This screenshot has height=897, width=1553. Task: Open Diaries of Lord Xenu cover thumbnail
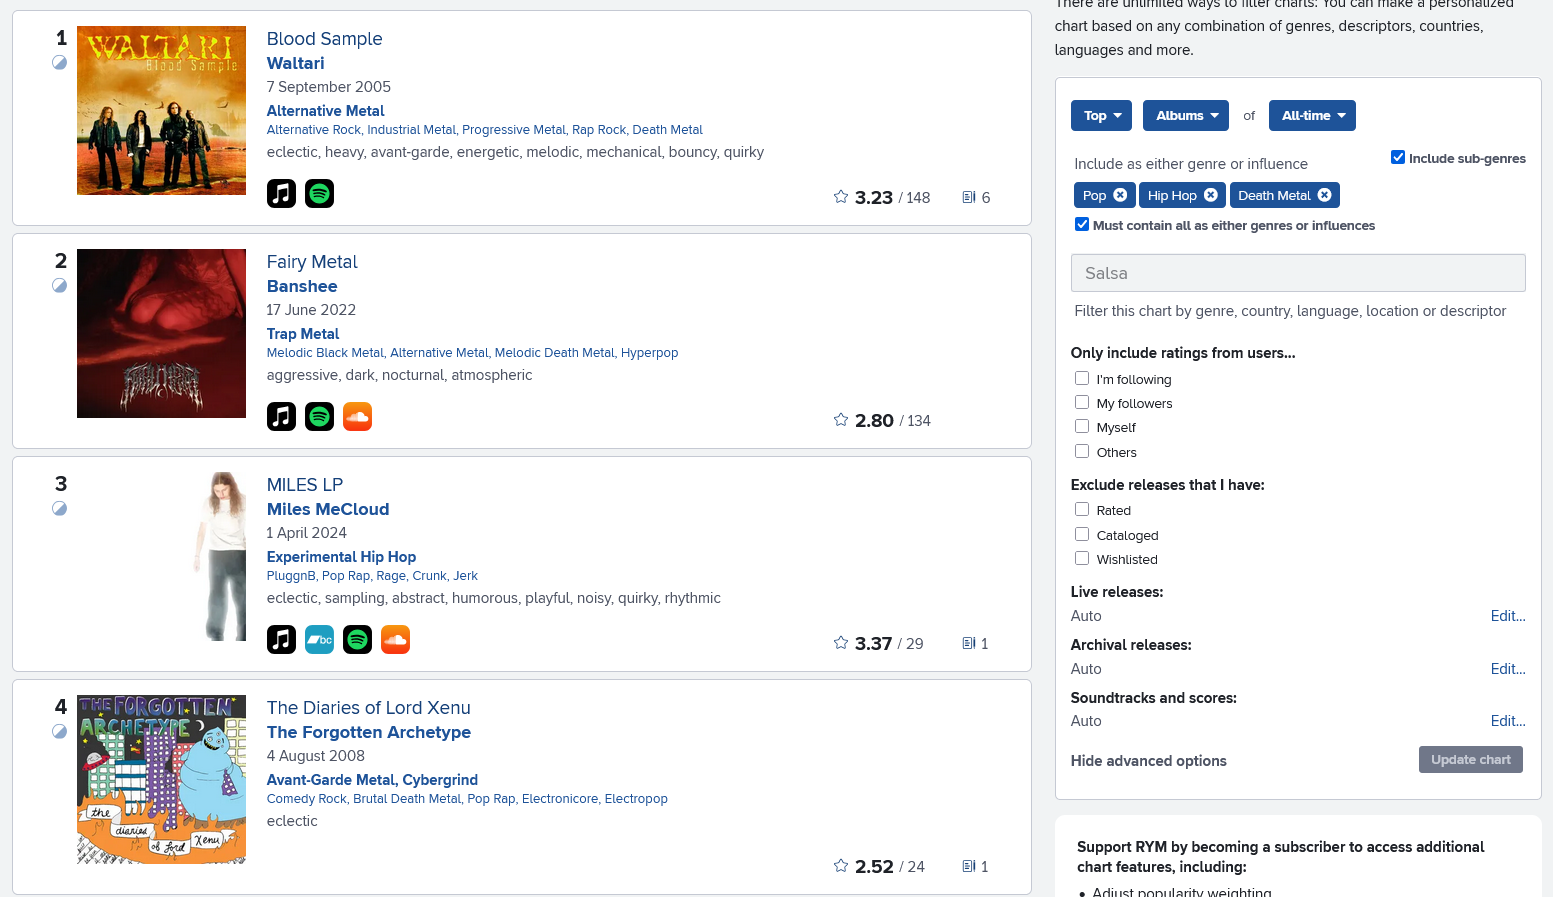[161, 779]
